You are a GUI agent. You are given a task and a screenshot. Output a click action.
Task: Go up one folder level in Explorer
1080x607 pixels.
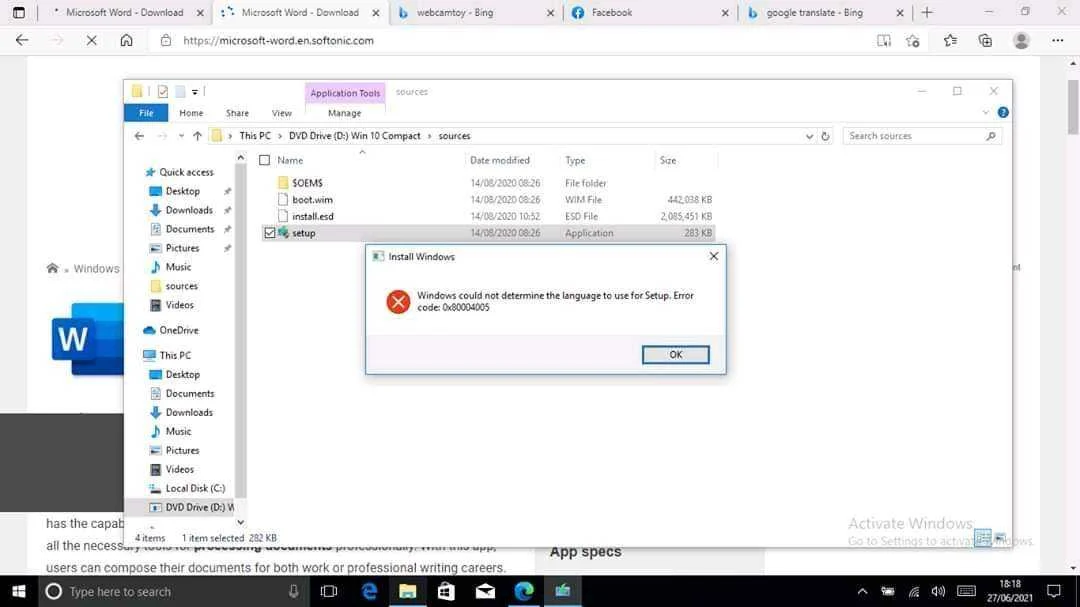[197, 136]
